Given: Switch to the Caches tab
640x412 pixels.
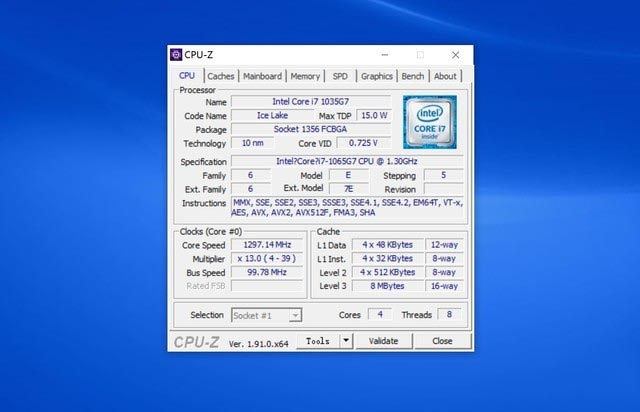Looking at the screenshot, I should (x=221, y=76).
